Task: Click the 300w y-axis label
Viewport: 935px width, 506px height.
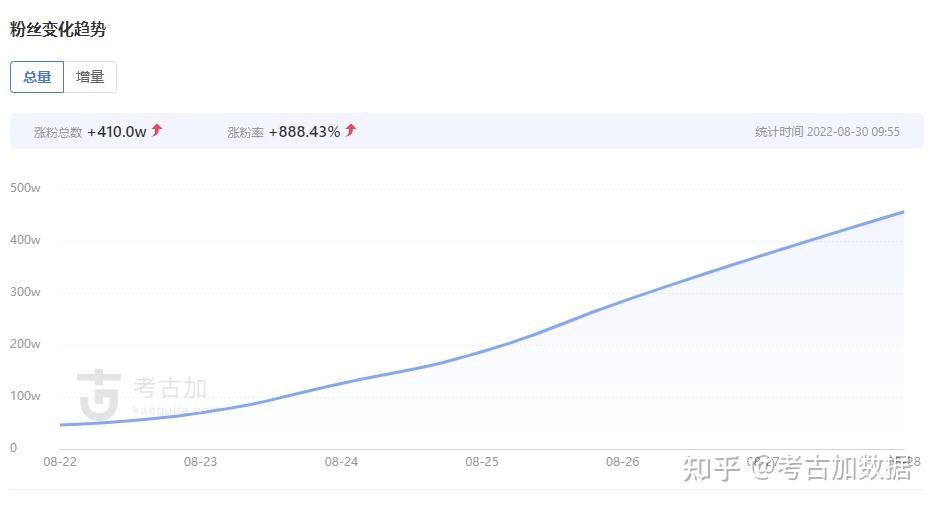Action: point(25,292)
